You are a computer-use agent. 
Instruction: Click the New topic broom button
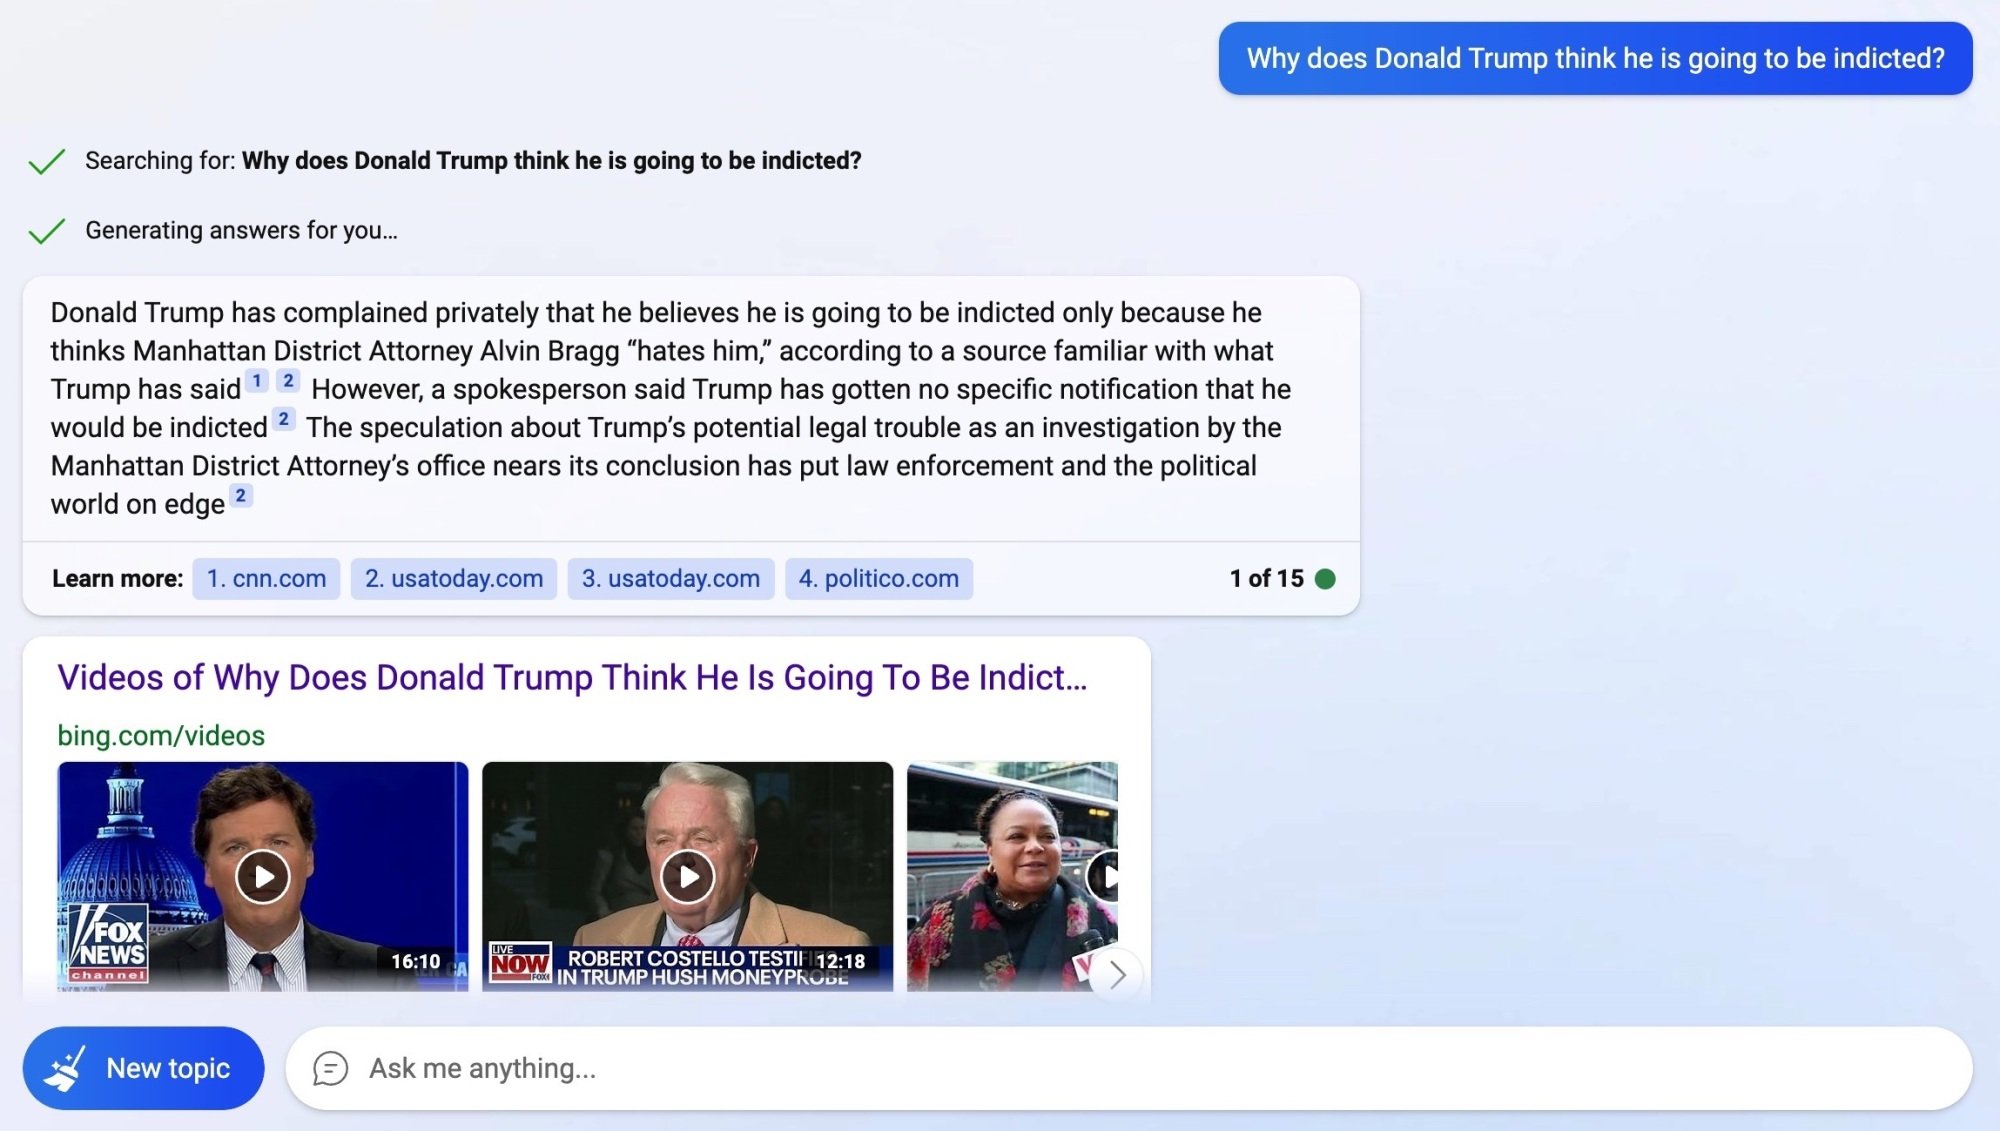point(143,1068)
